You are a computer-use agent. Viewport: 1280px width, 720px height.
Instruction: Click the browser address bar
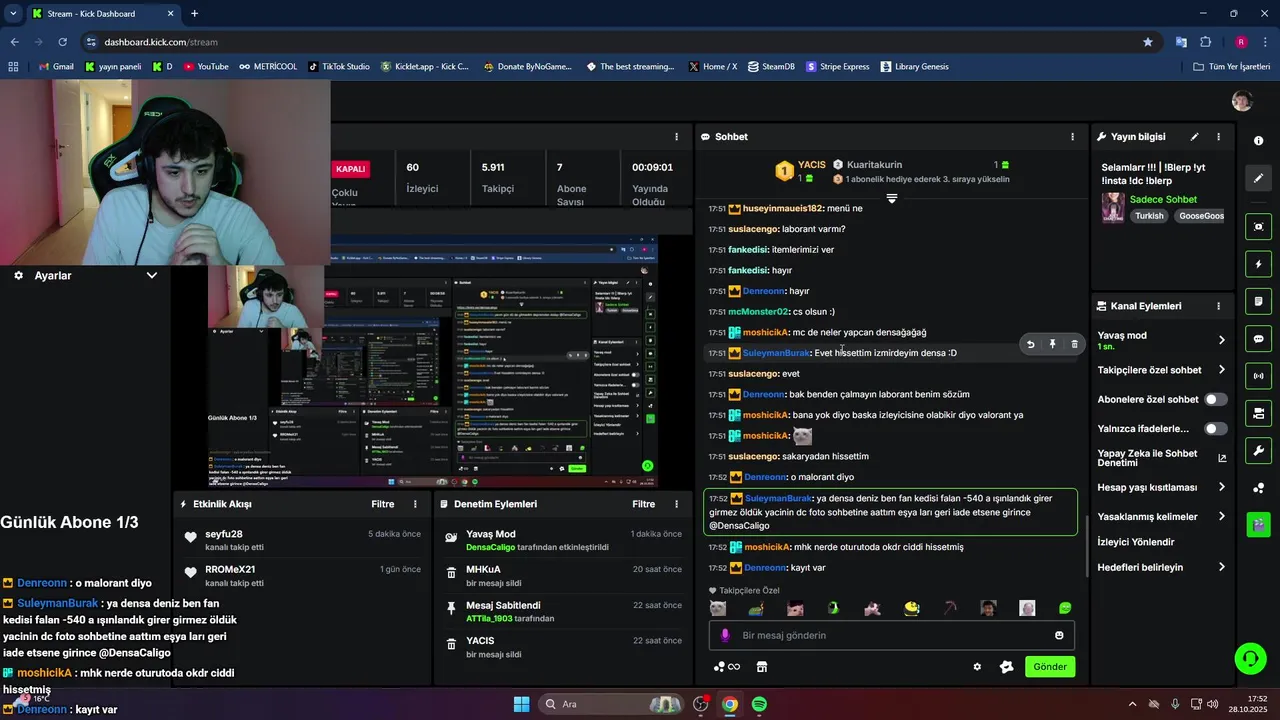click(x=620, y=42)
